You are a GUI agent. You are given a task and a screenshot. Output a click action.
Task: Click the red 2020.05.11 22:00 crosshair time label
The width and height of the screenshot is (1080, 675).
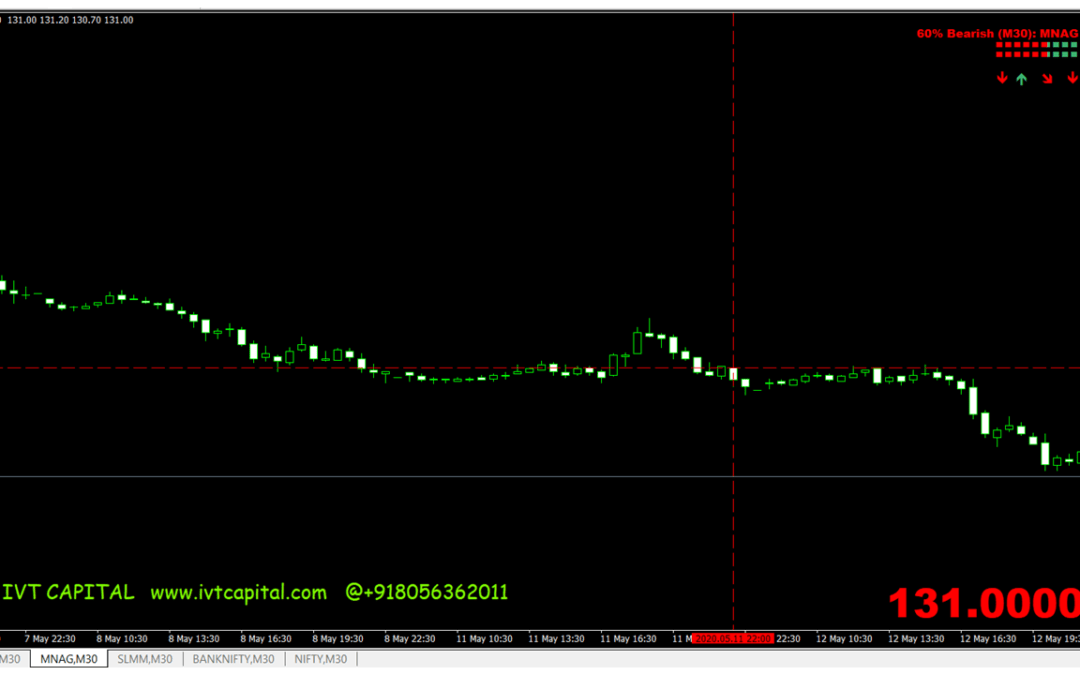tap(733, 638)
